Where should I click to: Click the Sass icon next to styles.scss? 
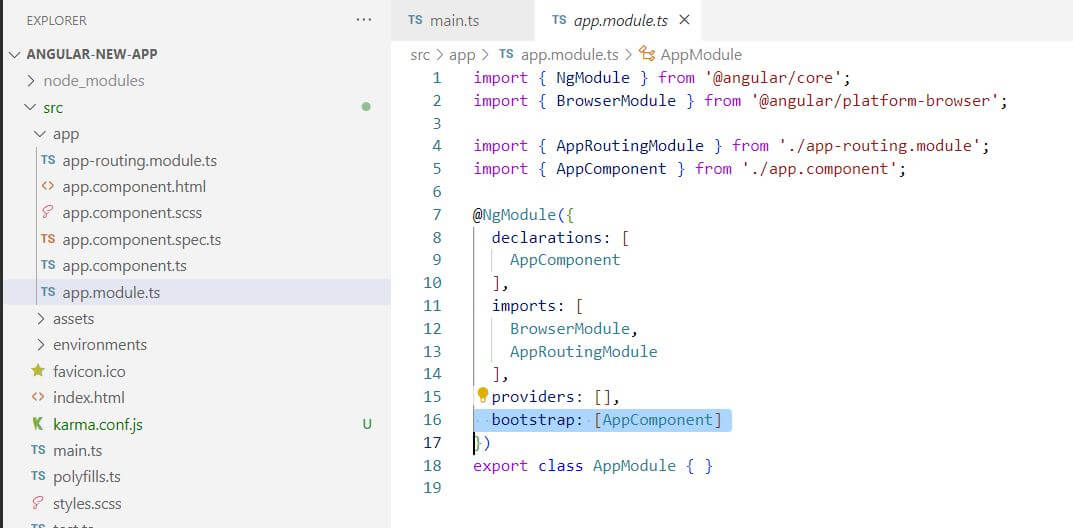38,503
